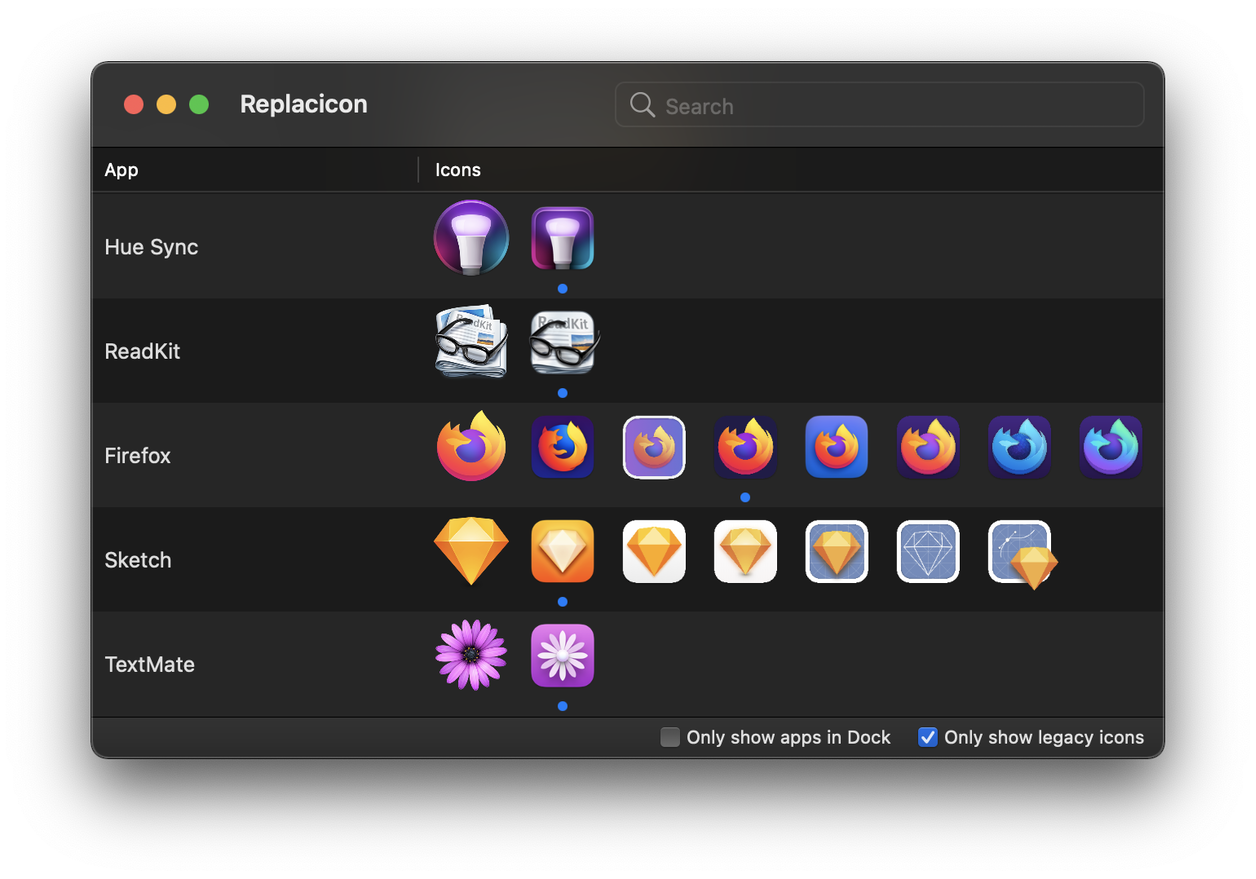Viewport: 1256px width, 879px height.
Task: Choose the flat orange diamond on white Sketch icon
Action: pyautogui.click(x=654, y=551)
